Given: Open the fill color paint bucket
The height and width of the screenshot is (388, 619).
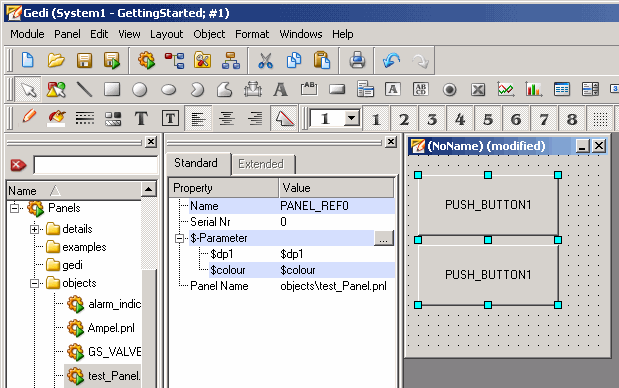Looking at the screenshot, I should point(57,118).
